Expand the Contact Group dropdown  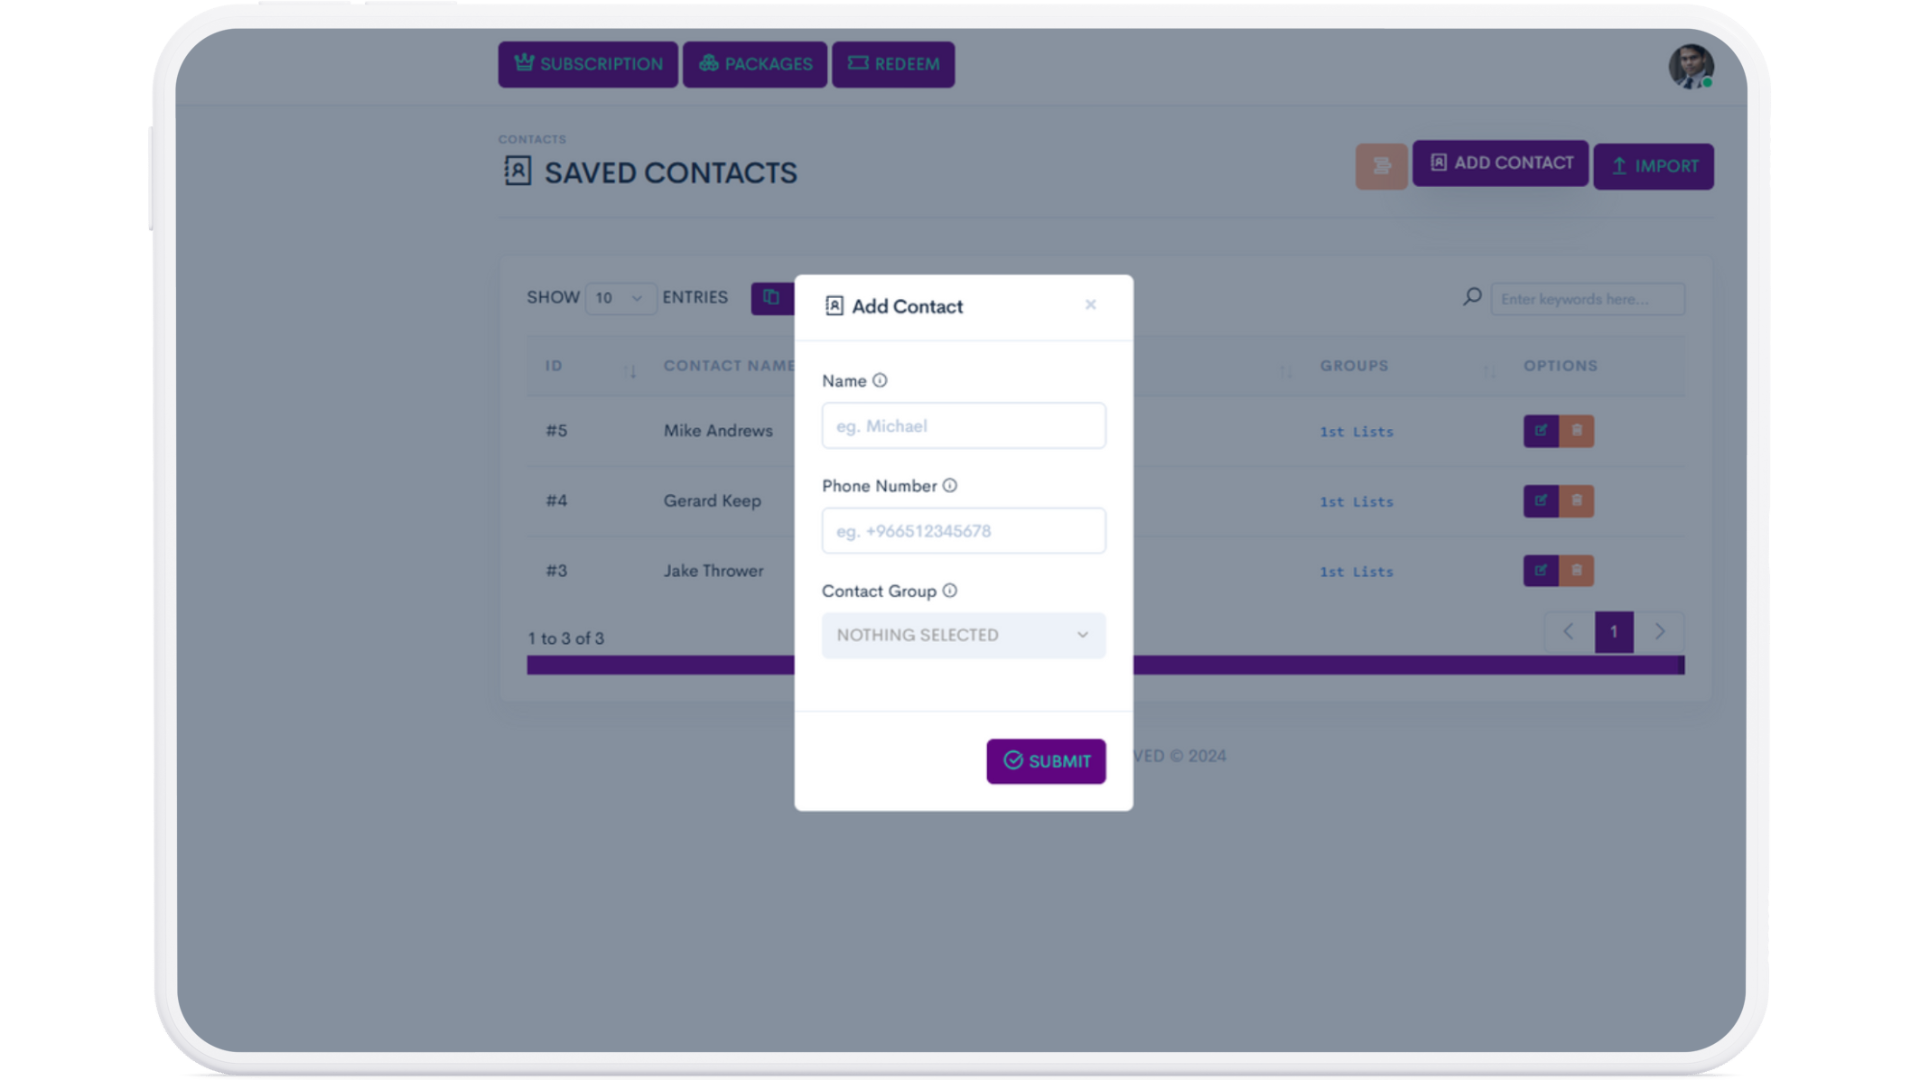click(963, 635)
